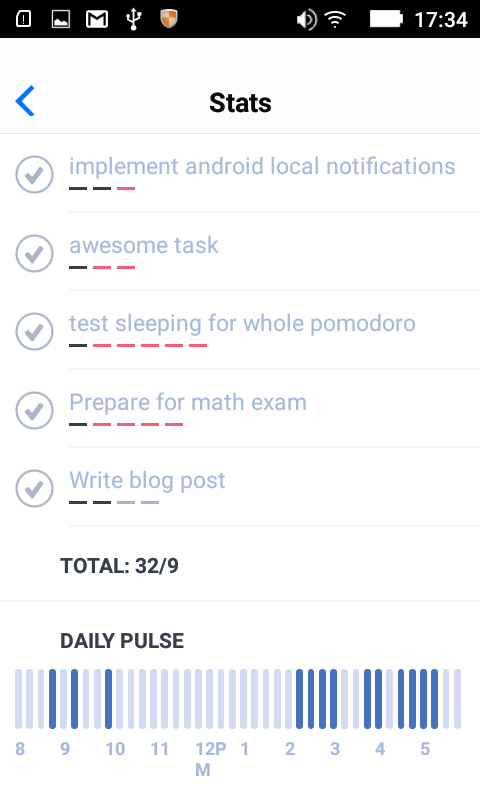The width and height of the screenshot is (480, 800).
Task: Tap the dark pulse bar above 9
Action: pyautogui.click(x=74, y=698)
